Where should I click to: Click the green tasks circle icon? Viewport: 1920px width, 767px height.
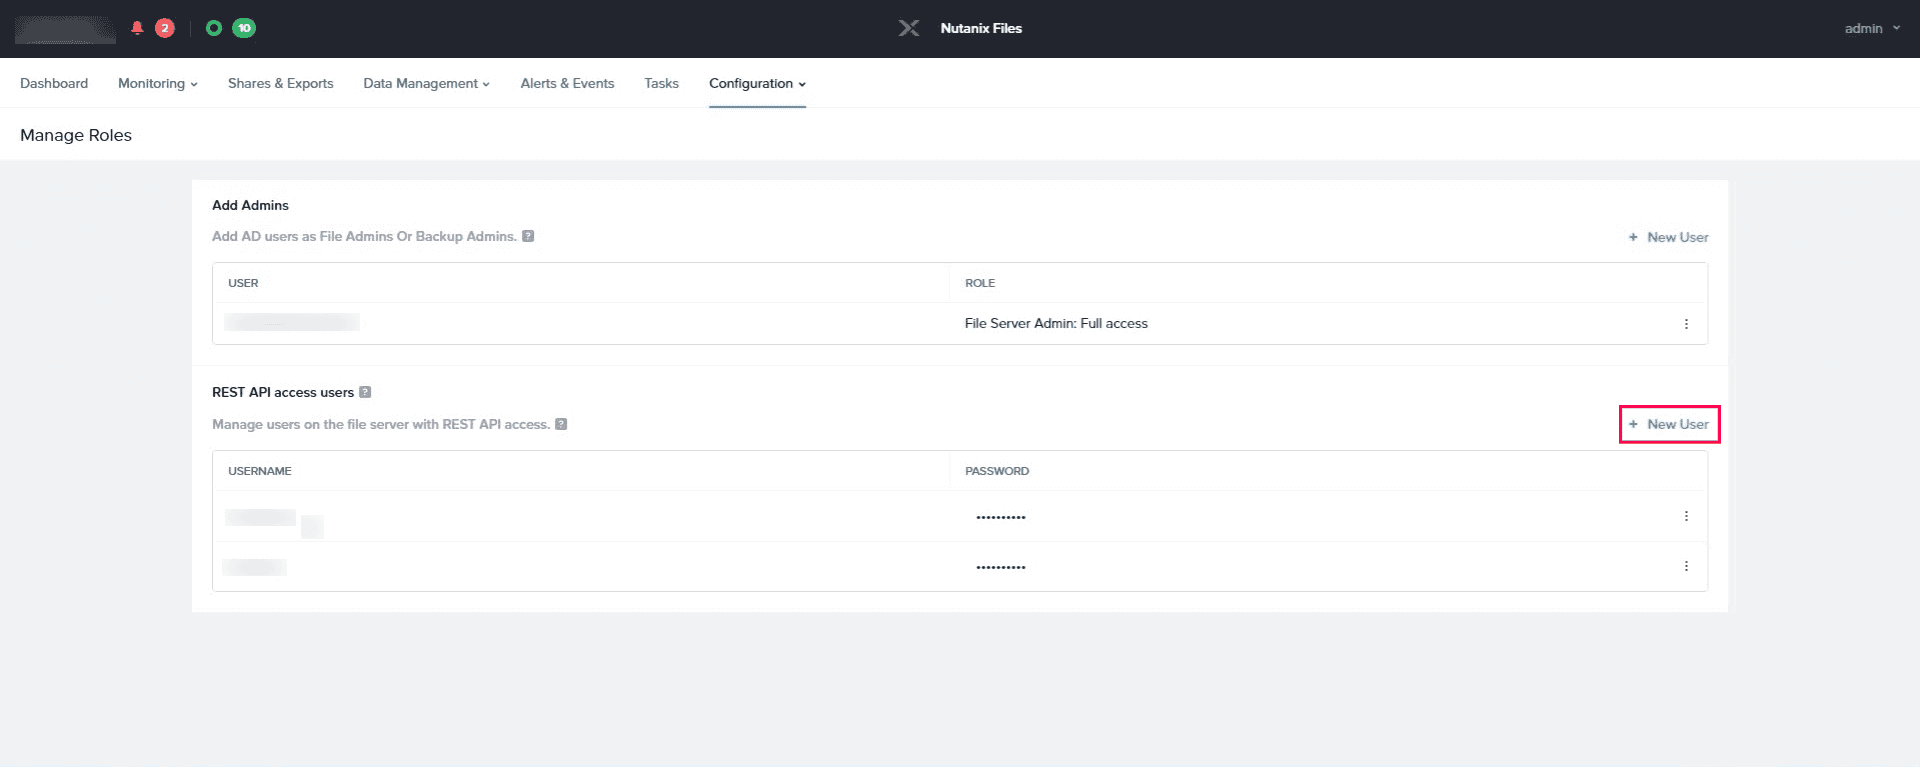[x=213, y=28]
